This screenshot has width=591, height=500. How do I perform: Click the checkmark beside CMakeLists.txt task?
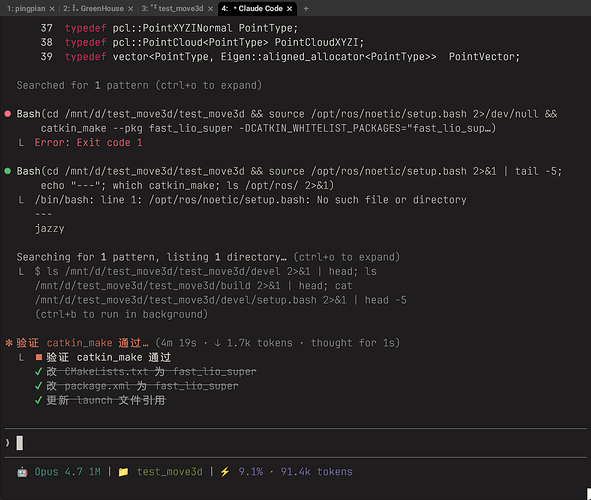pyautogui.click(x=38, y=372)
